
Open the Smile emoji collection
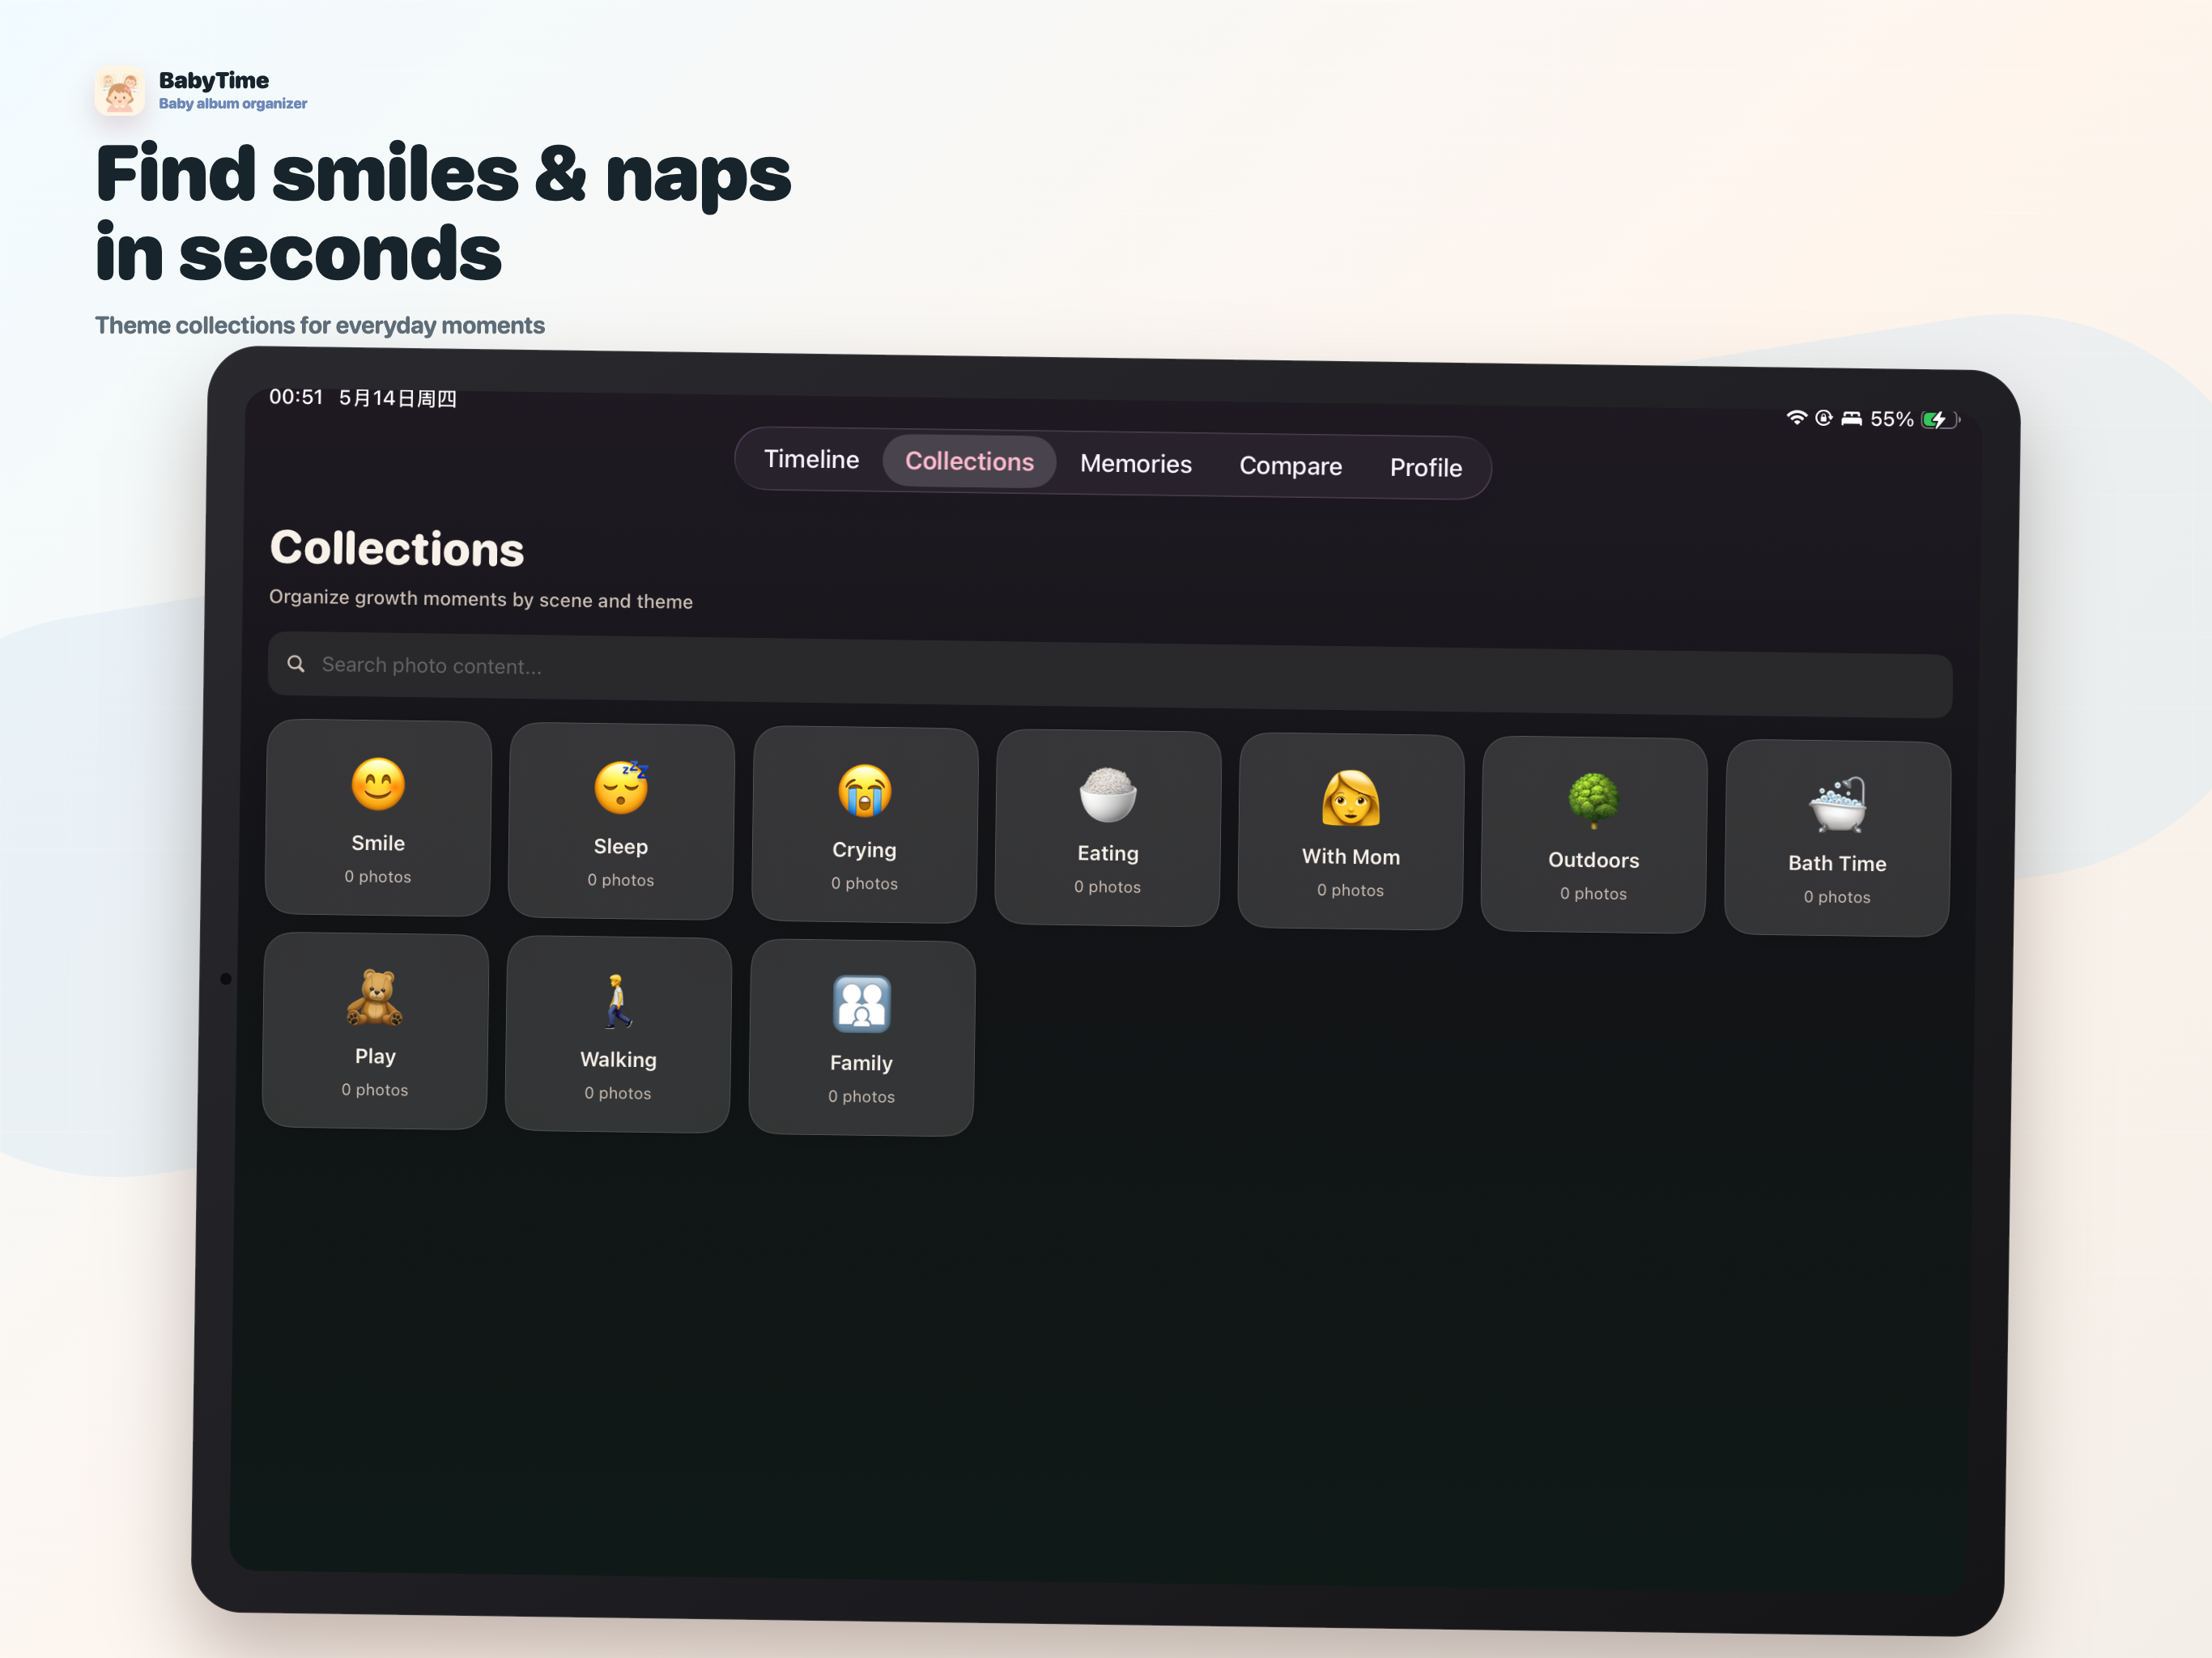tap(378, 784)
